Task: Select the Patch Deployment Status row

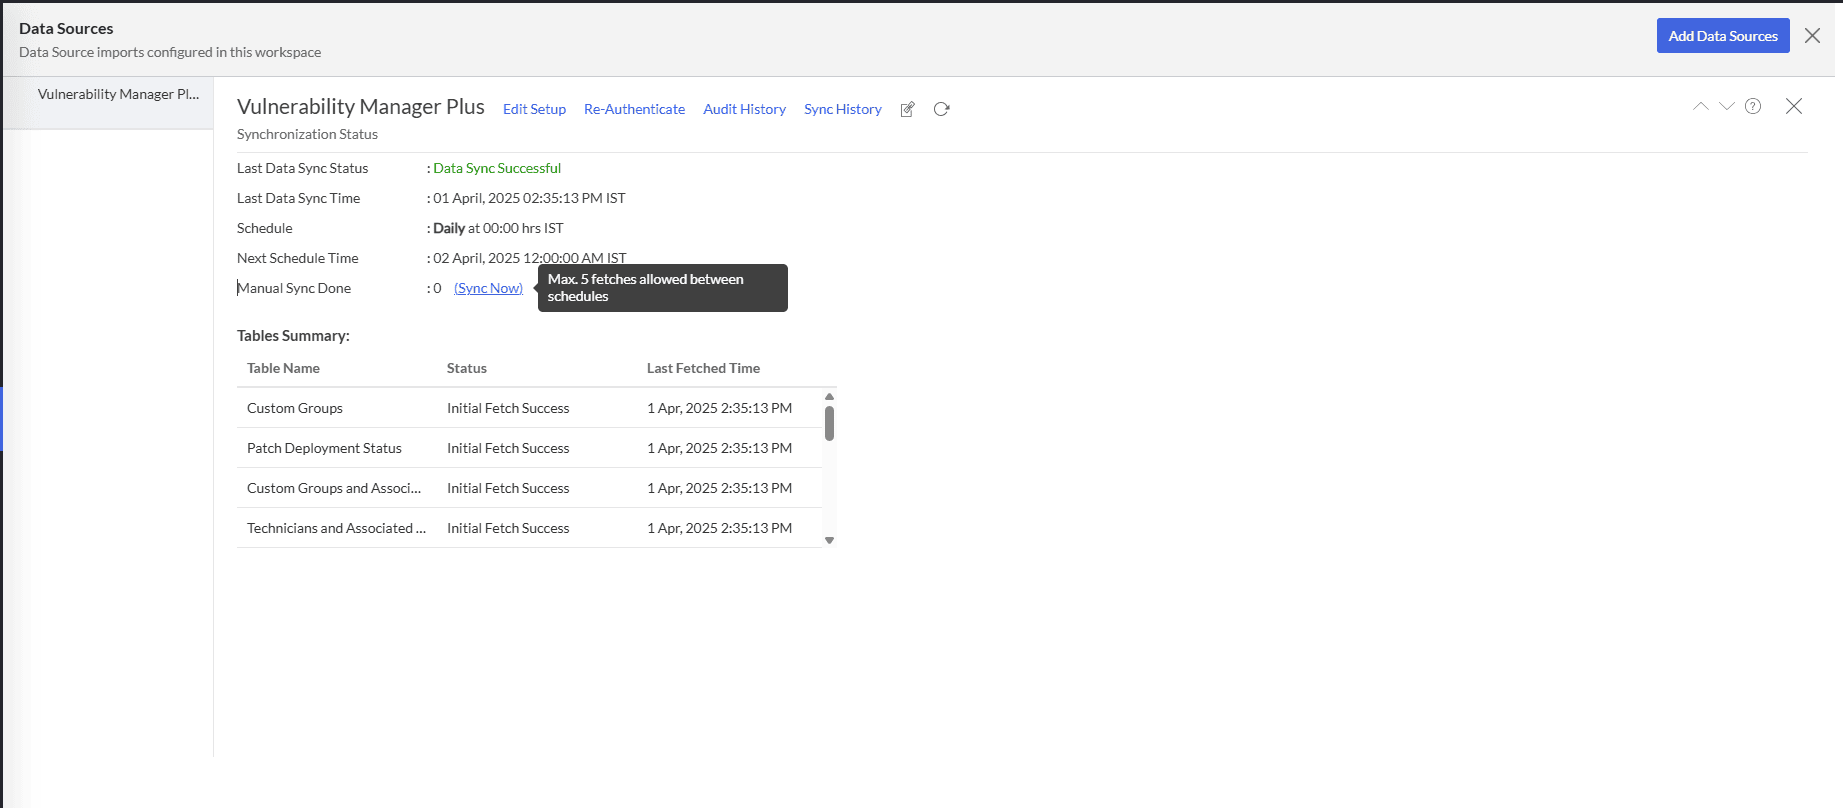Action: coord(324,448)
